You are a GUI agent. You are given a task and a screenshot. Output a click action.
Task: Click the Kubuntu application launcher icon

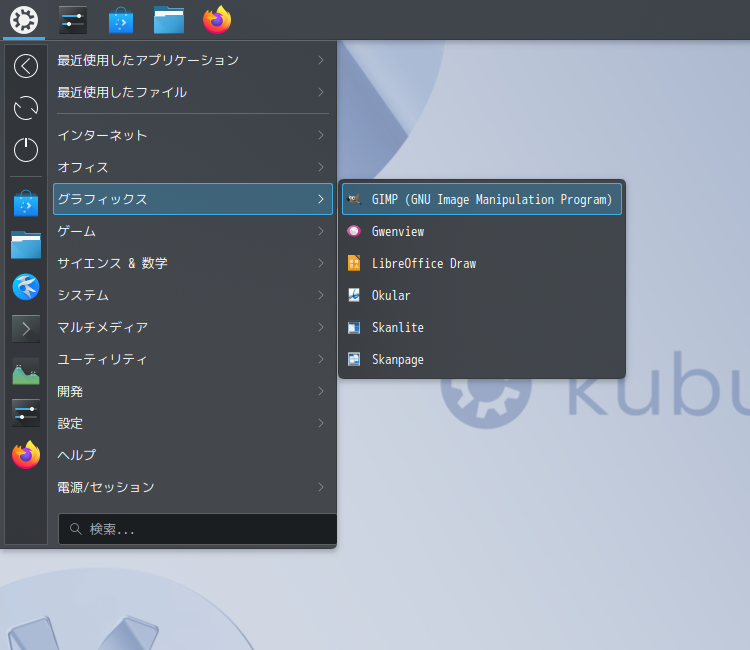(24, 20)
